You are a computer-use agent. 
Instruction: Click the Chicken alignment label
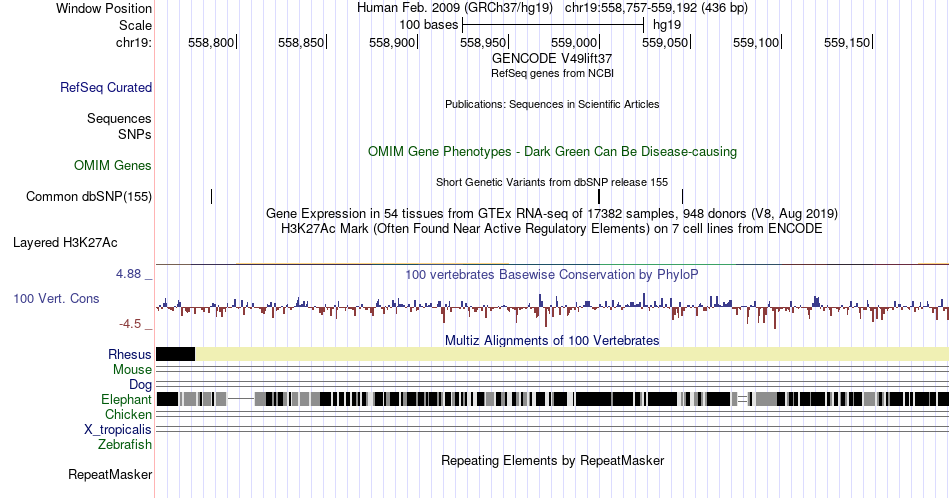[x=128, y=414]
